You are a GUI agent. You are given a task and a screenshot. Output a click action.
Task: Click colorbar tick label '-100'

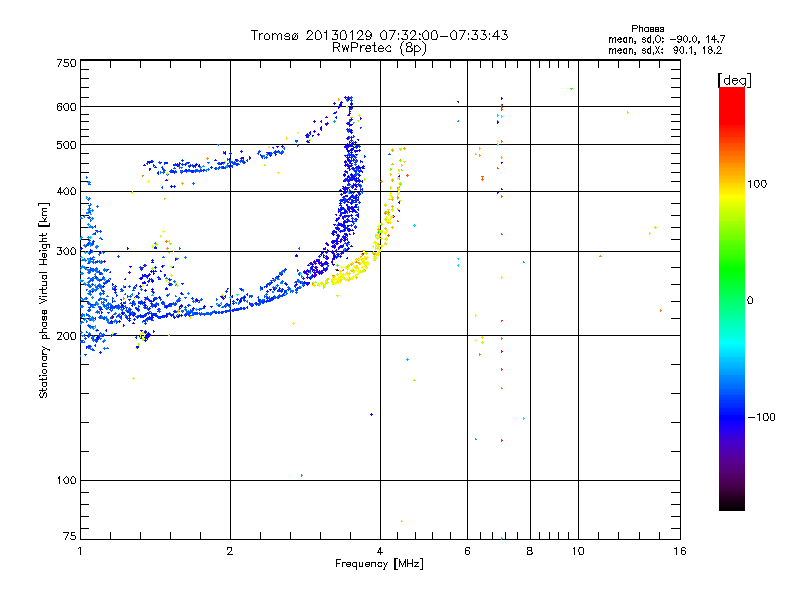tap(761, 417)
